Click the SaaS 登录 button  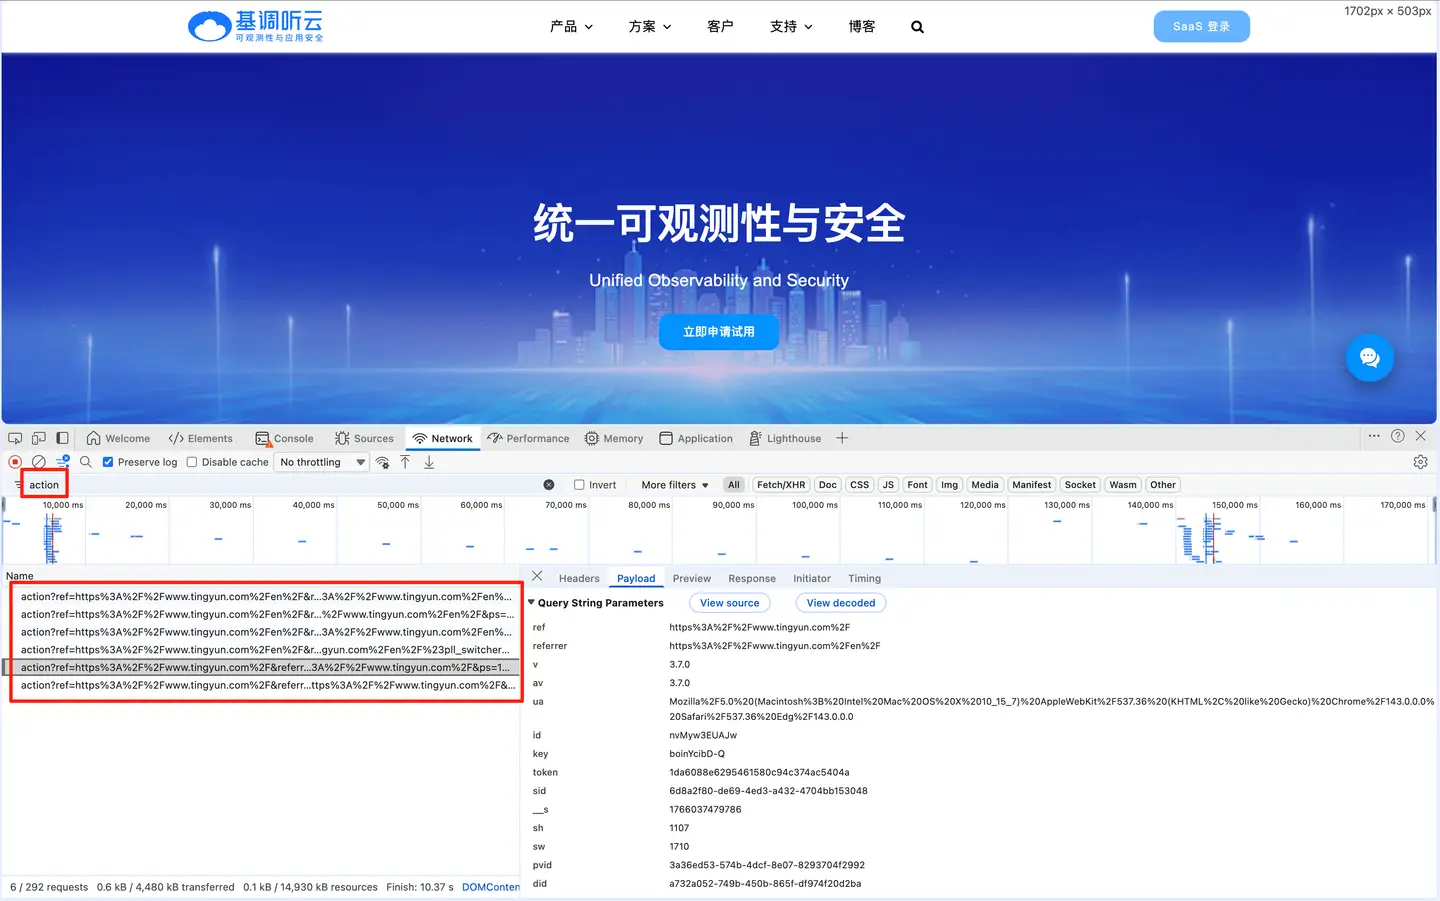[1201, 26]
